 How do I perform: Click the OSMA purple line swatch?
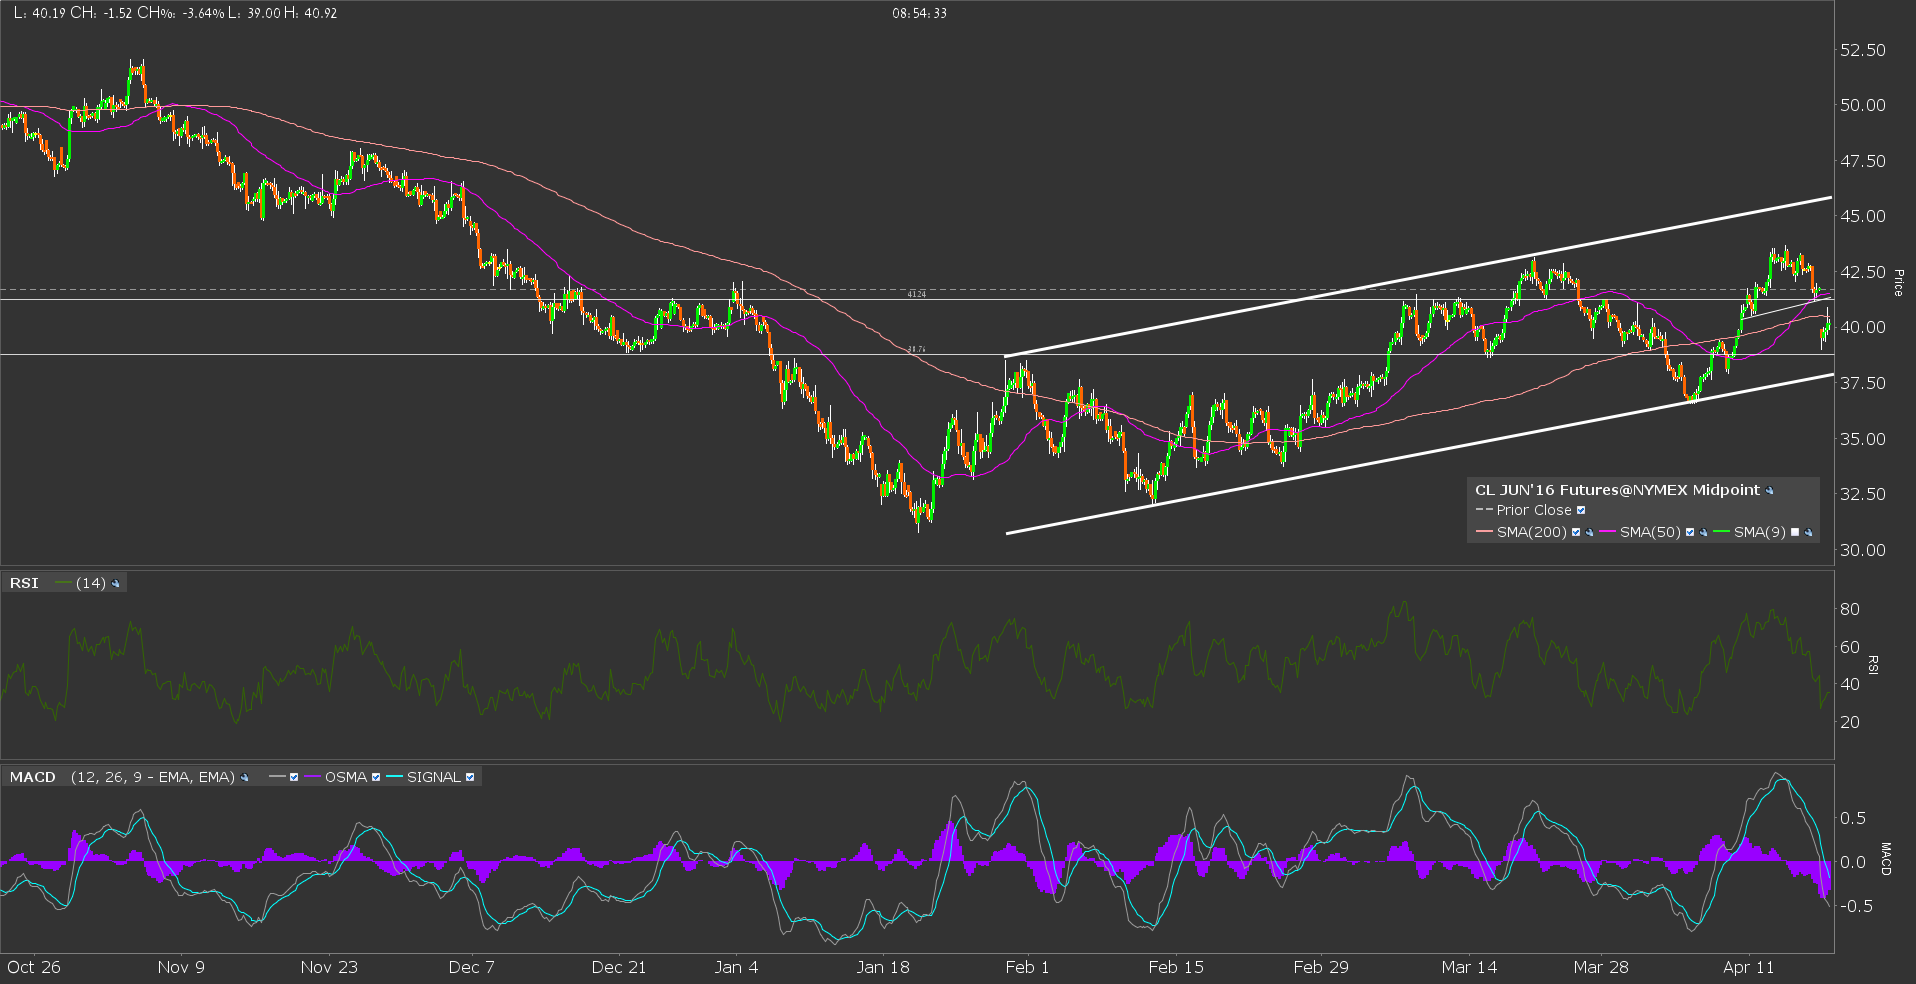313,778
